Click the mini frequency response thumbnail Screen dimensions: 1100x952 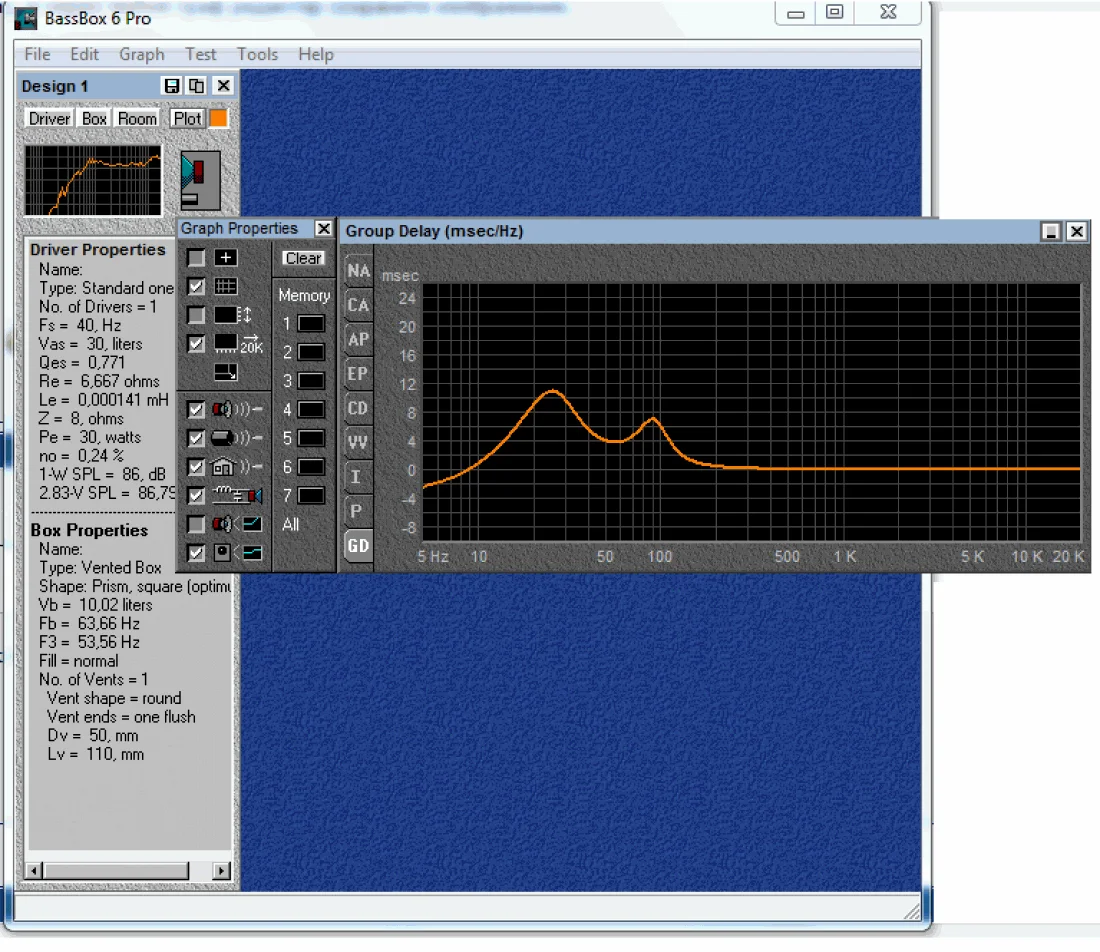point(93,181)
